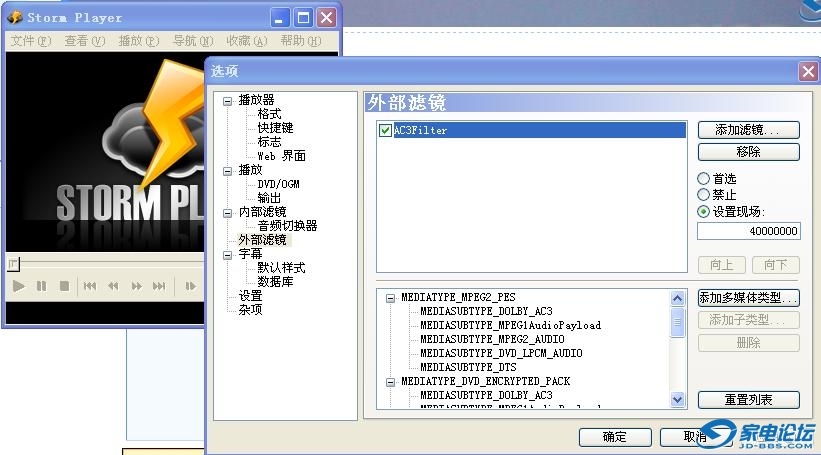Collapse the MEDIATYPE_DVD_ENCRYPTED_PACK node
This screenshot has height=455, width=821.
[x=390, y=382]
